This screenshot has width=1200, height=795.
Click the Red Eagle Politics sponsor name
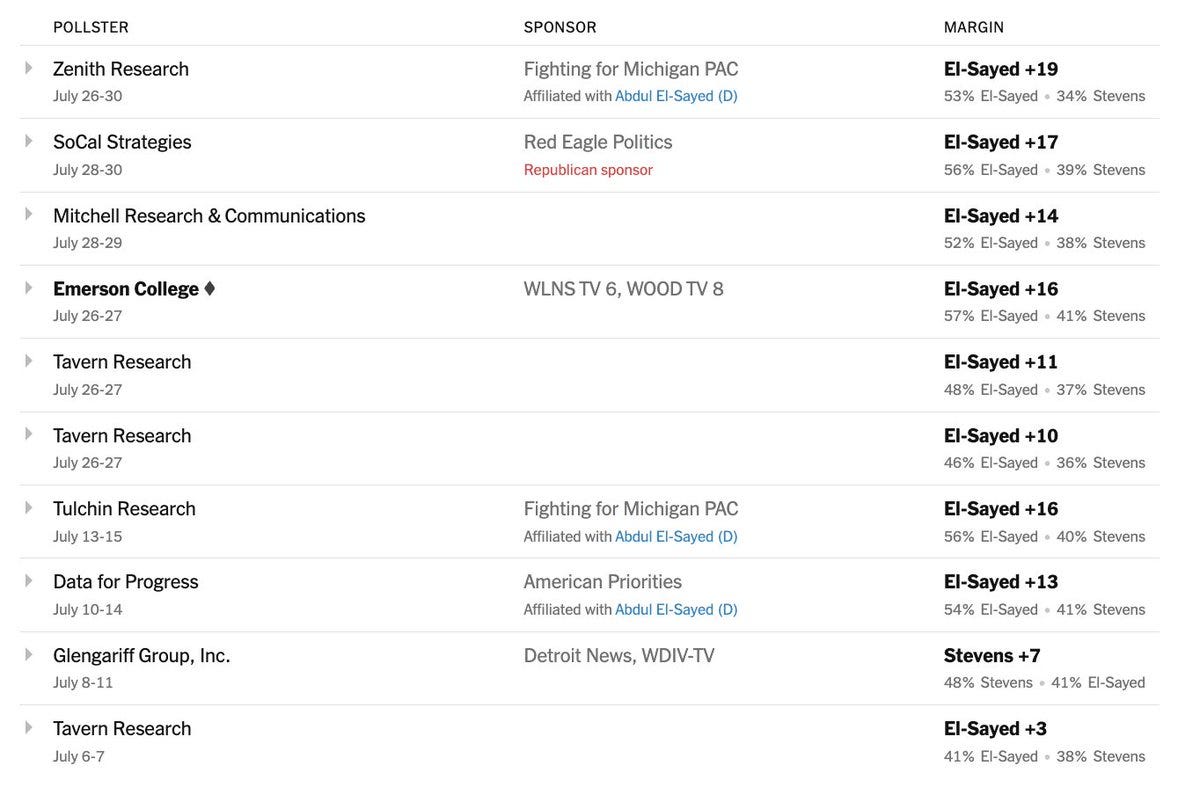pos(598,142)
